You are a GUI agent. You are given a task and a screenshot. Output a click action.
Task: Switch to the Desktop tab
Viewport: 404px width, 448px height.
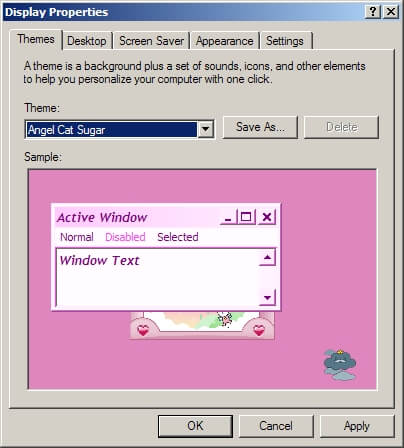tap(87, 41)
